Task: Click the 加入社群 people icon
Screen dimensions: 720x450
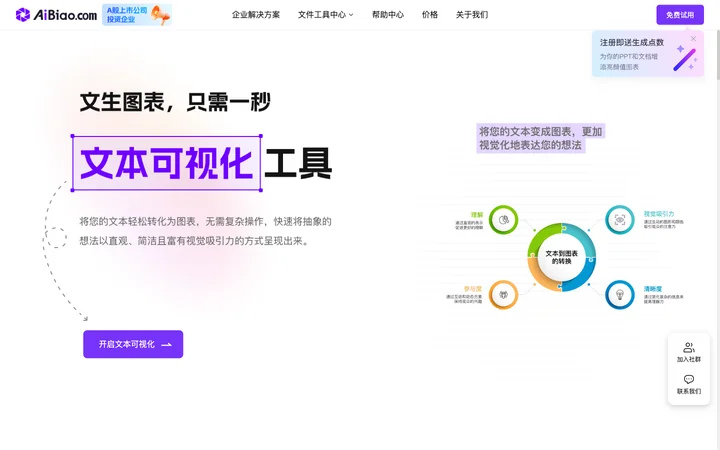Action: click(688, 347)
